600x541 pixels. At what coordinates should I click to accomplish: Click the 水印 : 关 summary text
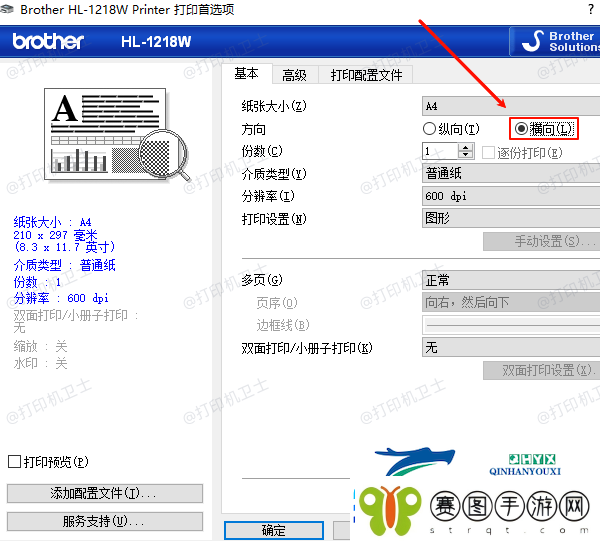pyautogui.click(x=40, y=363)
